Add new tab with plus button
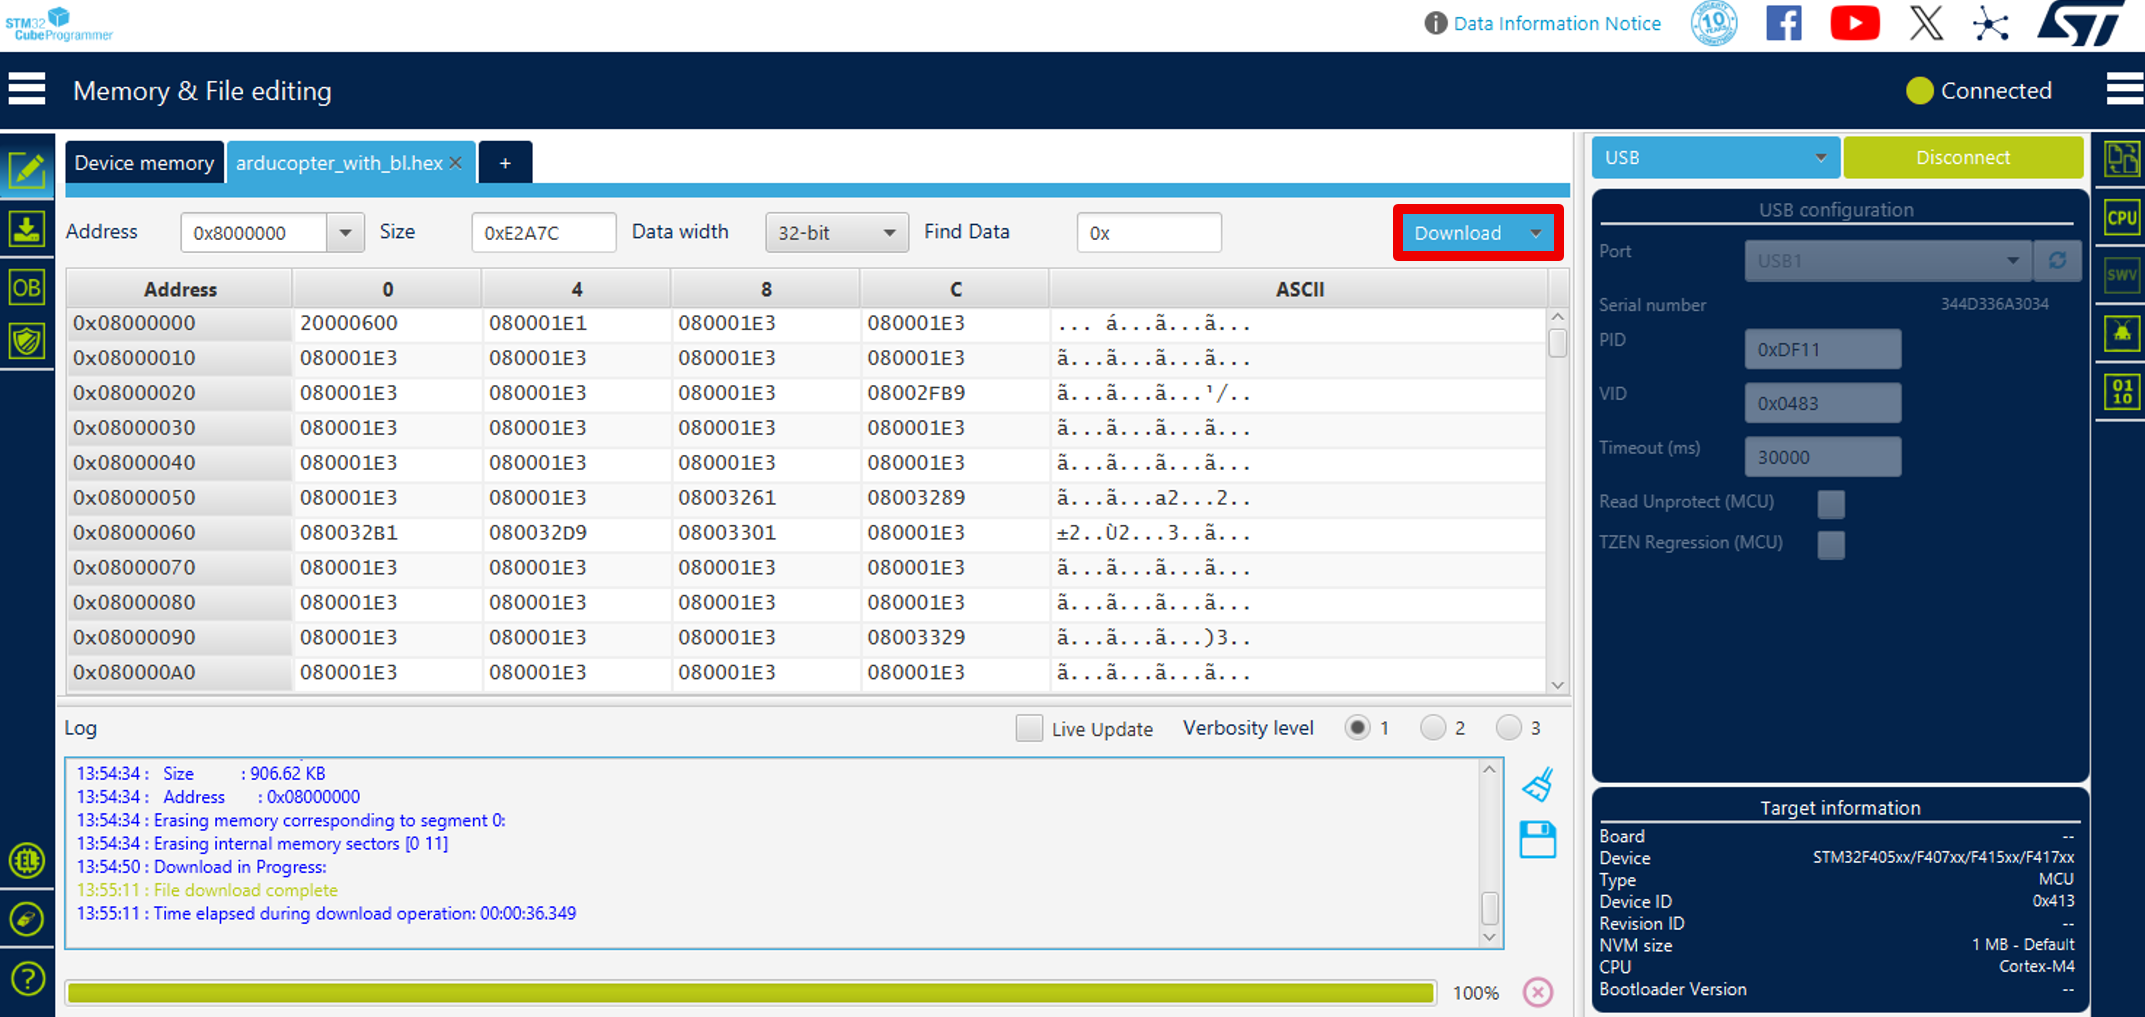 tap(505, 162)
